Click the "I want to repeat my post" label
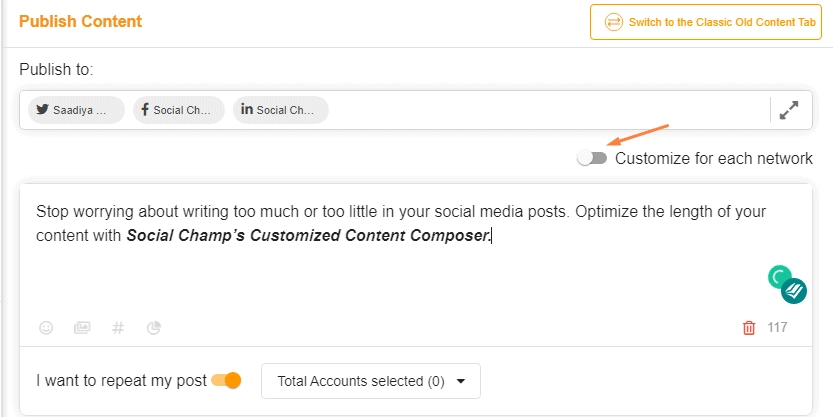This screenshot has height=417, width=833. tap(121, 381)
